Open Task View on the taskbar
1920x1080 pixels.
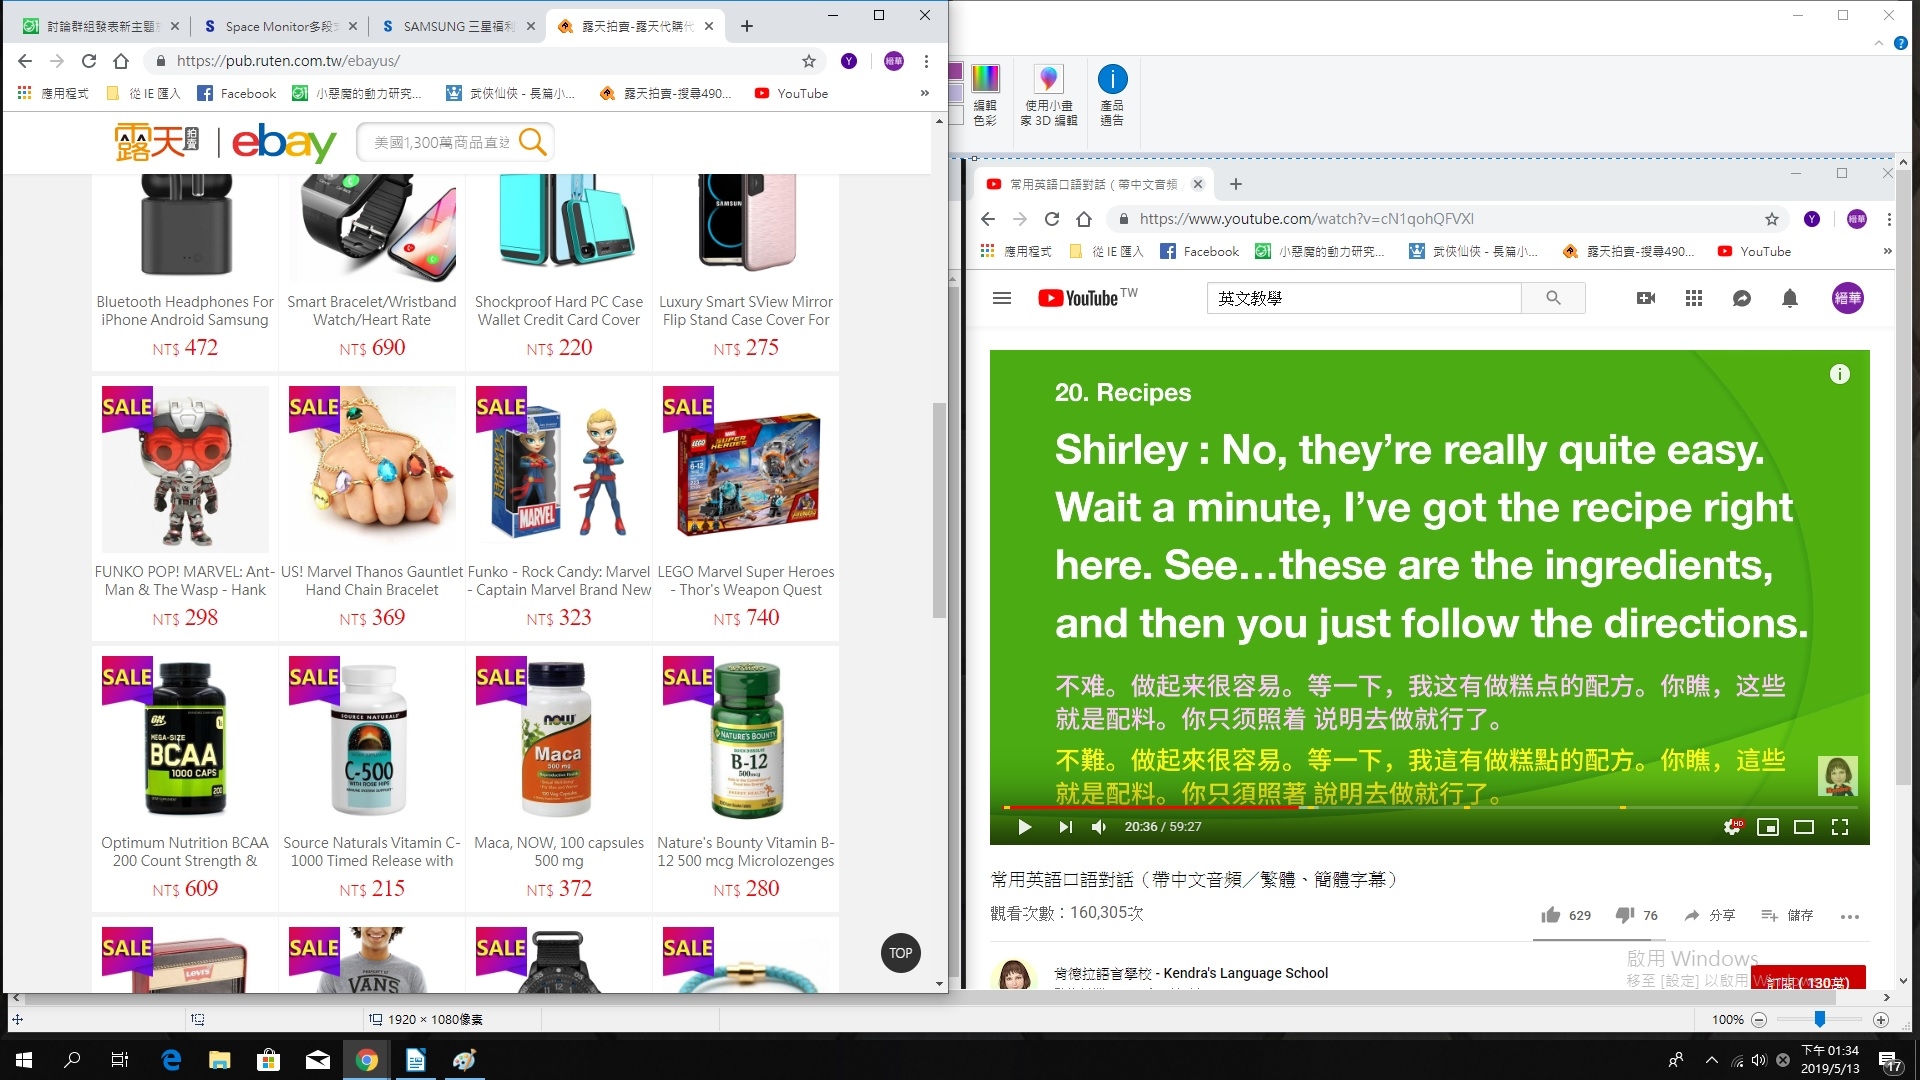point(120,1060)
